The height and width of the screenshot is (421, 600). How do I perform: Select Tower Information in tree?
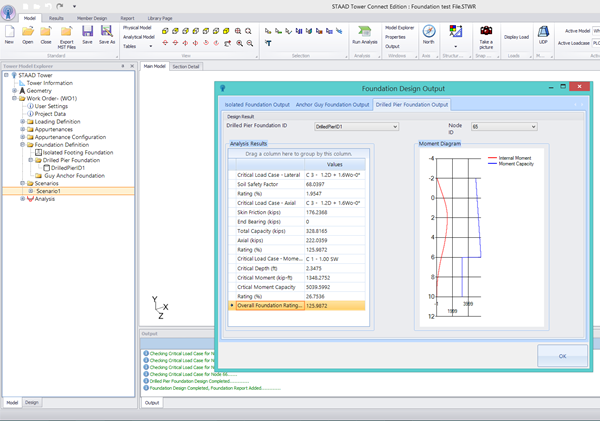point(49,83)
